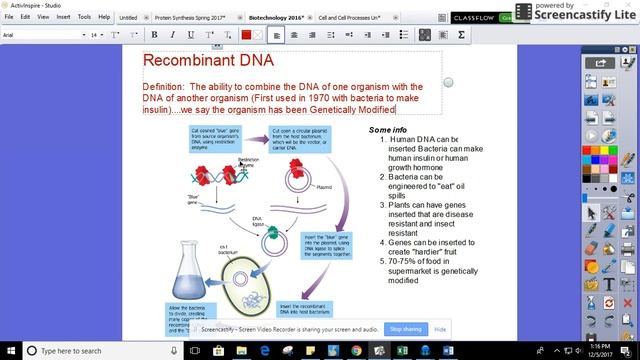Screen dimensions: 640x360
Task: Choose the black pen color swatch
Action: 587,178
